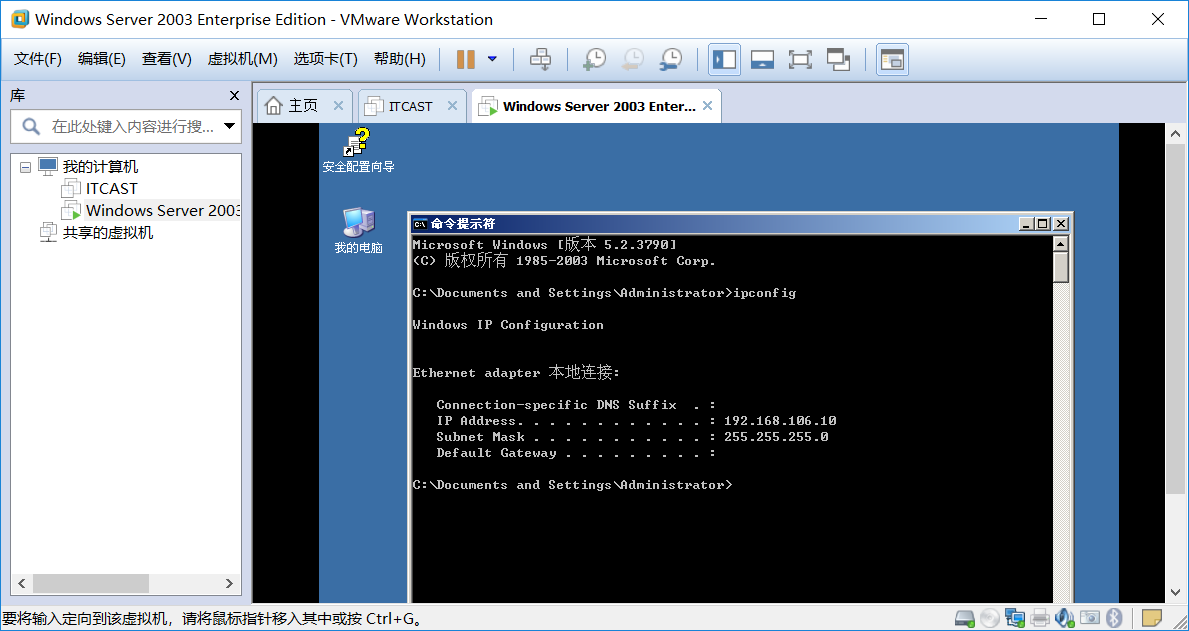Toggle the thumbnail bar view icon
The image size is (1189, 631).
(x=762, y=59)
